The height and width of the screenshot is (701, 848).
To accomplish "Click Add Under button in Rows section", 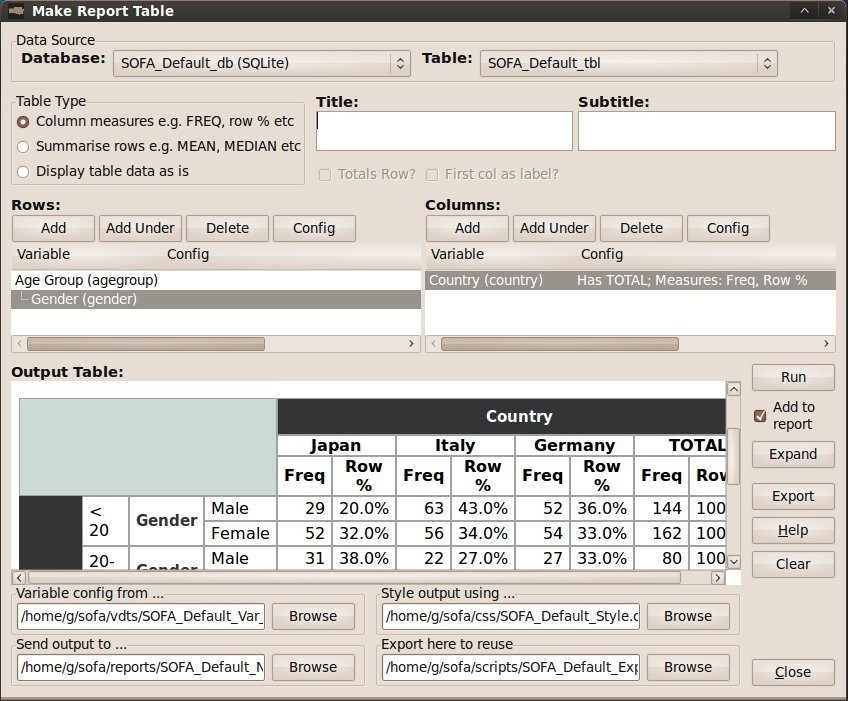I will point(140,228).
